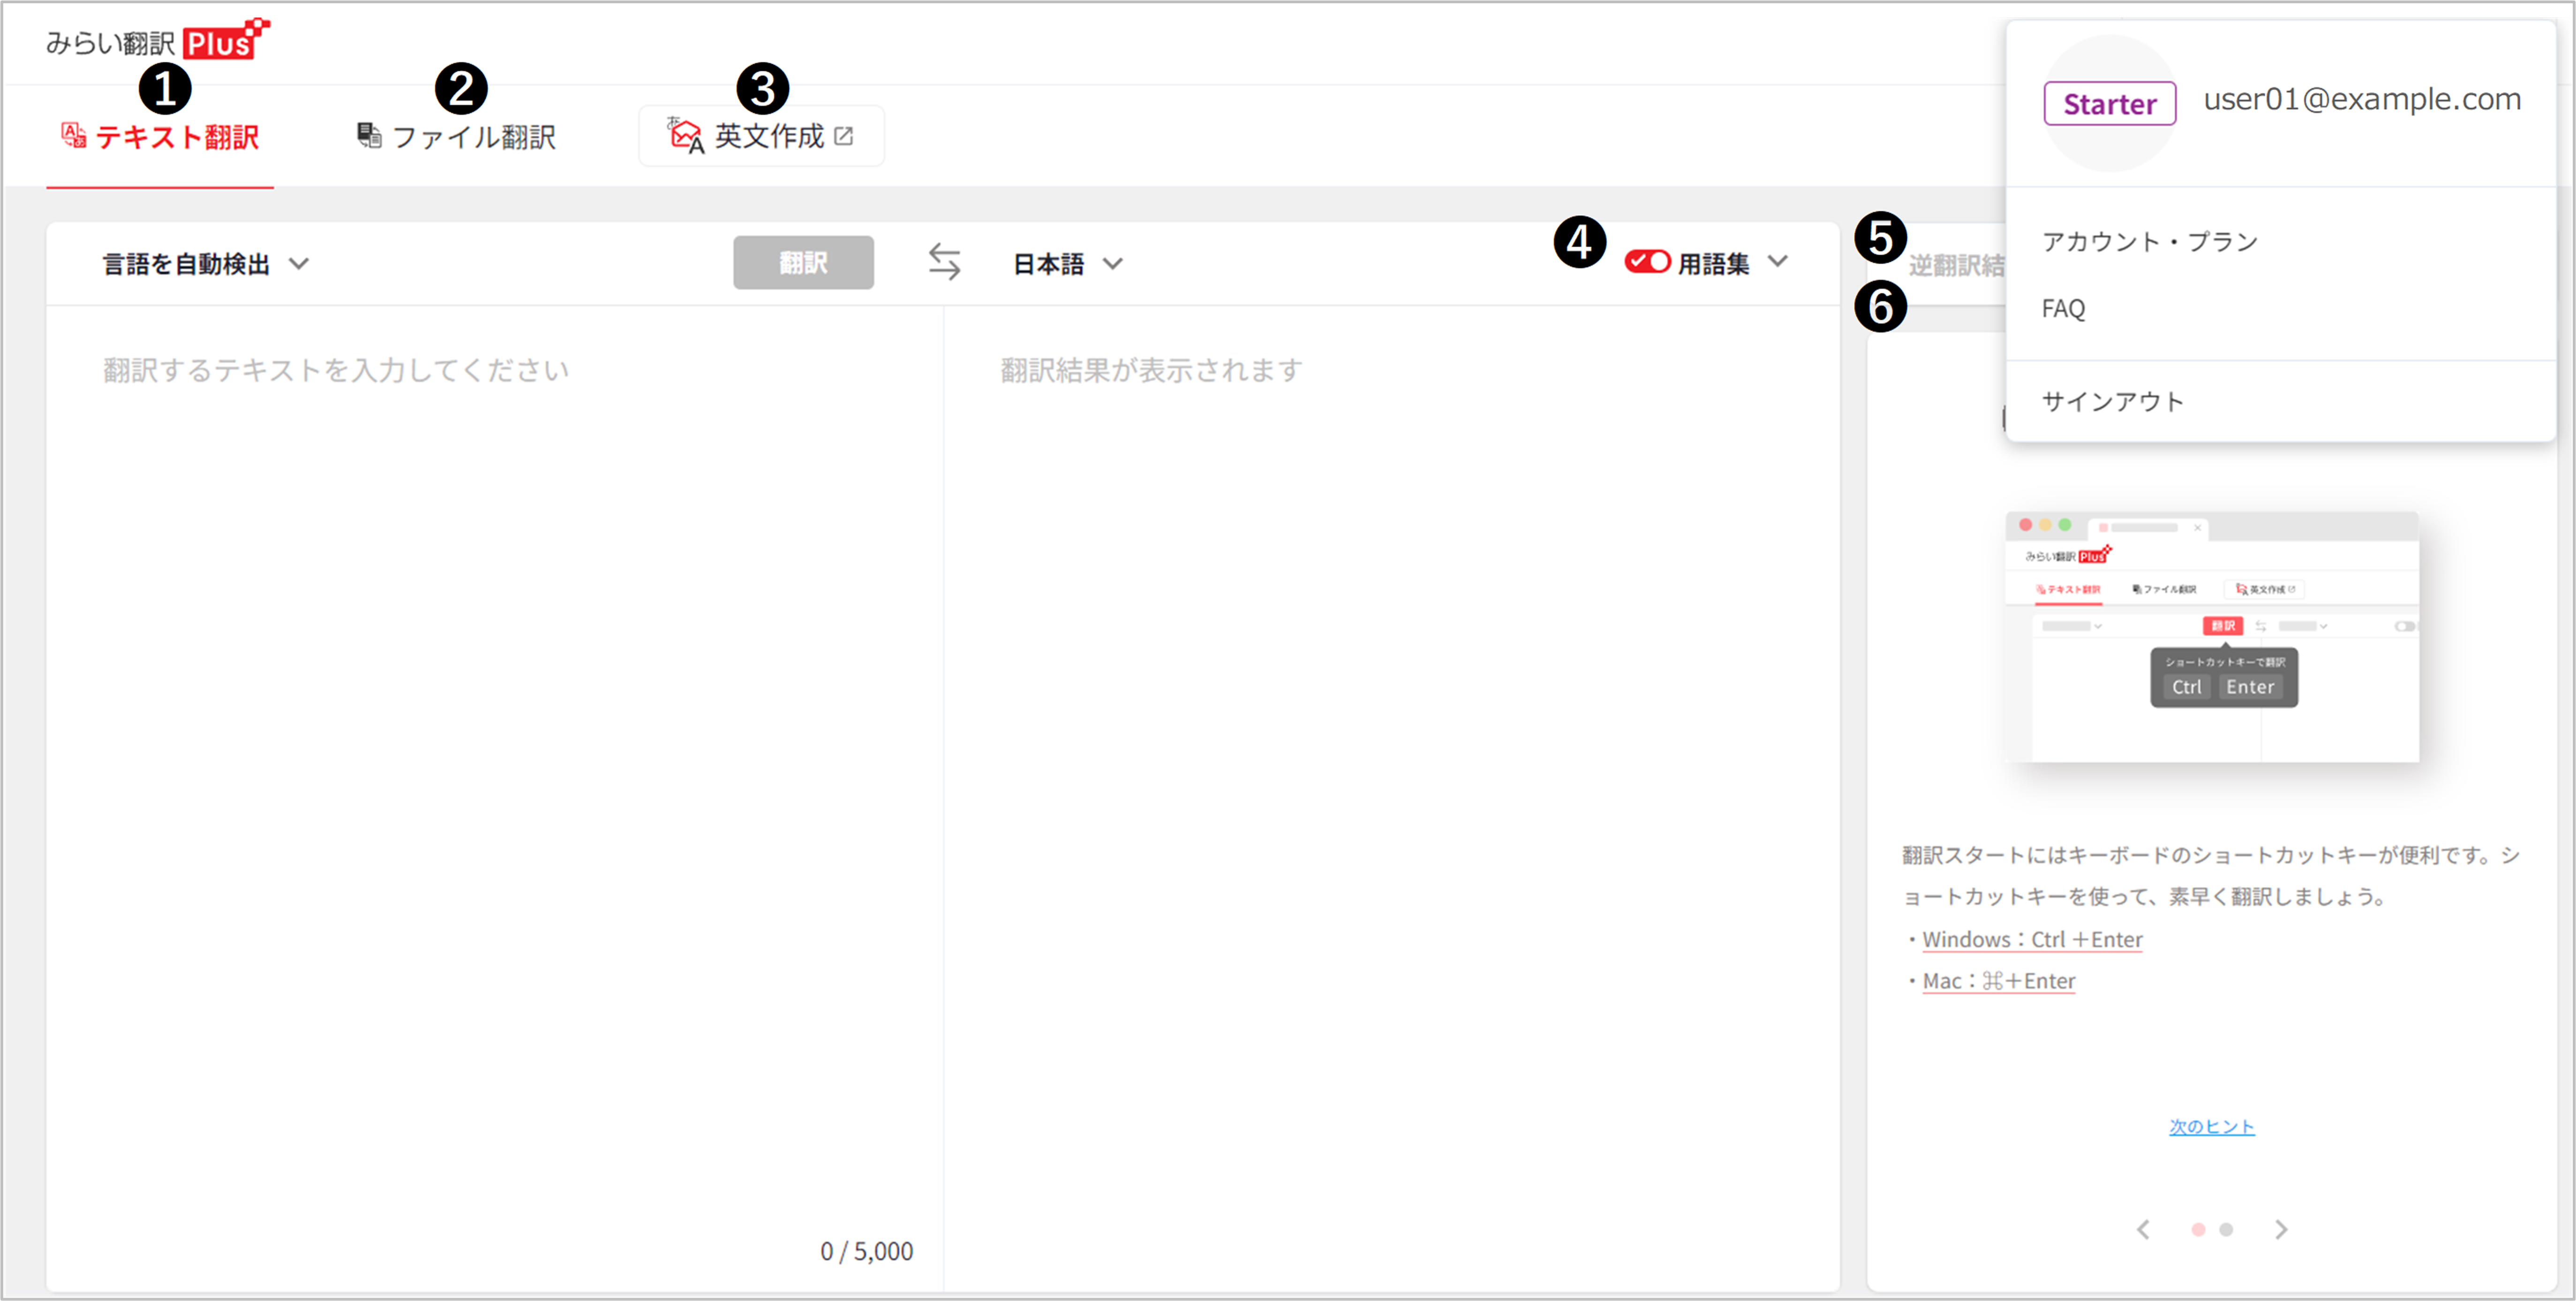Click the 逆翻訳結 back-translation panel heading
This screenshot has width=2576, height=1301.
(x=1956, y=265)
